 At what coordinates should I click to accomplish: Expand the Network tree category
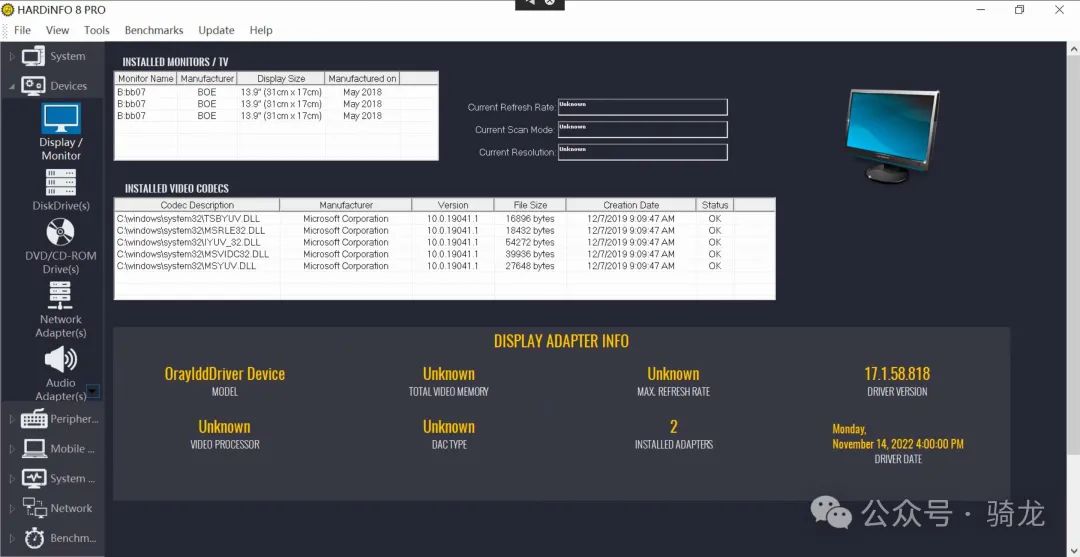[x=12, y=508]
